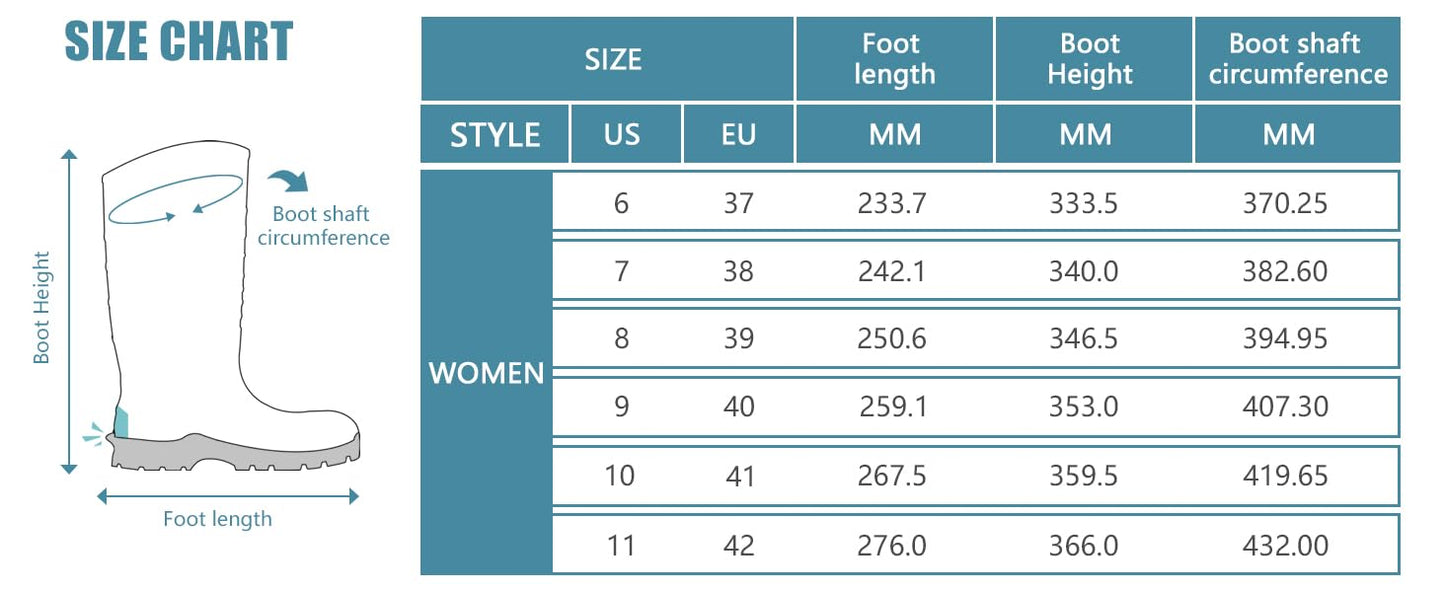Click the EU 39 size cell
The width and height of the screenshot is (1445, 592).
coord(738,339)
